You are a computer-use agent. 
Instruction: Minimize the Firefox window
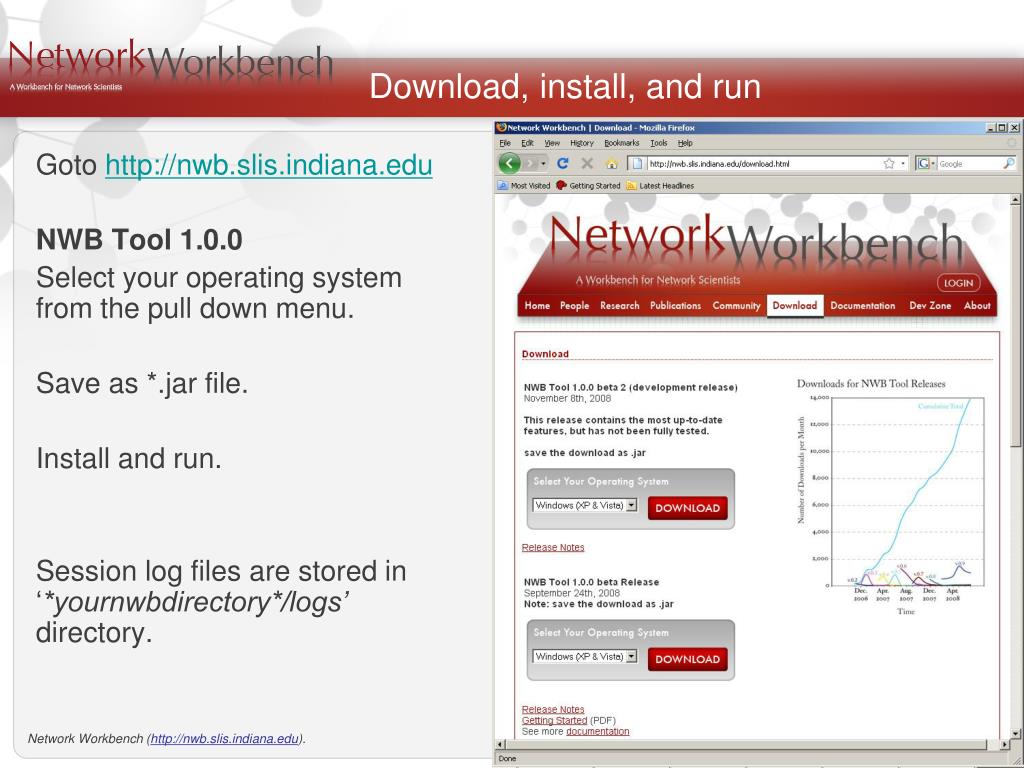point(991,128)
